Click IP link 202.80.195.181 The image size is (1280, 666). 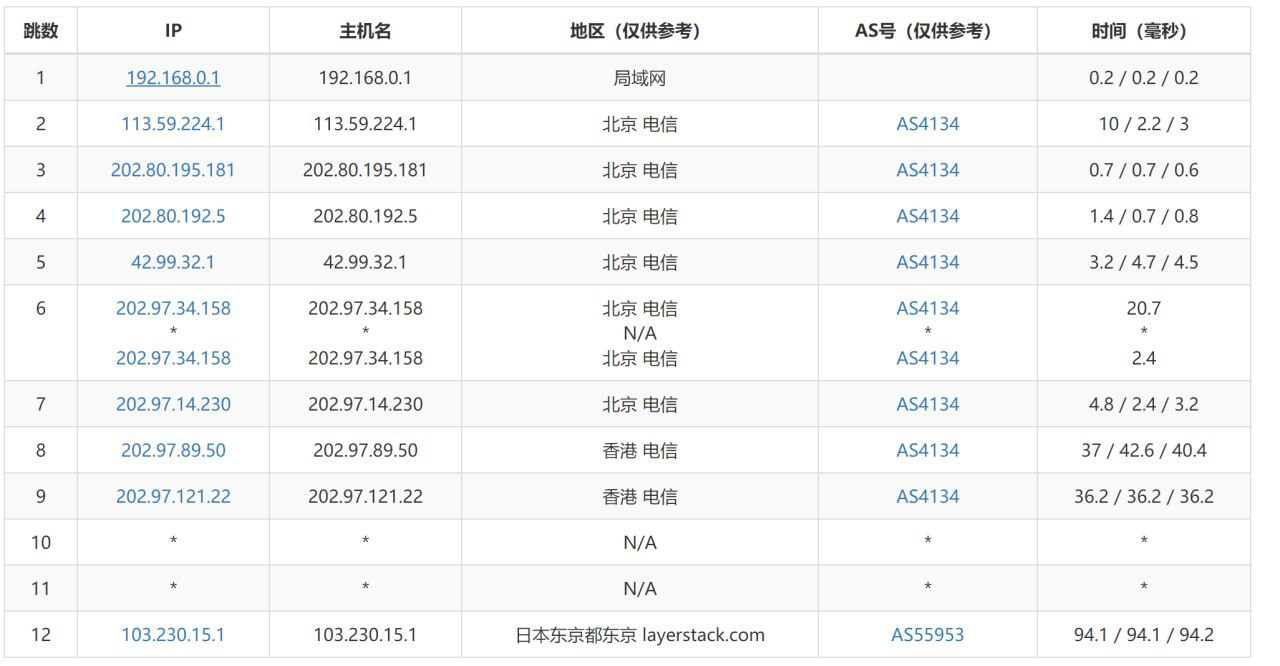click(173, 170)
